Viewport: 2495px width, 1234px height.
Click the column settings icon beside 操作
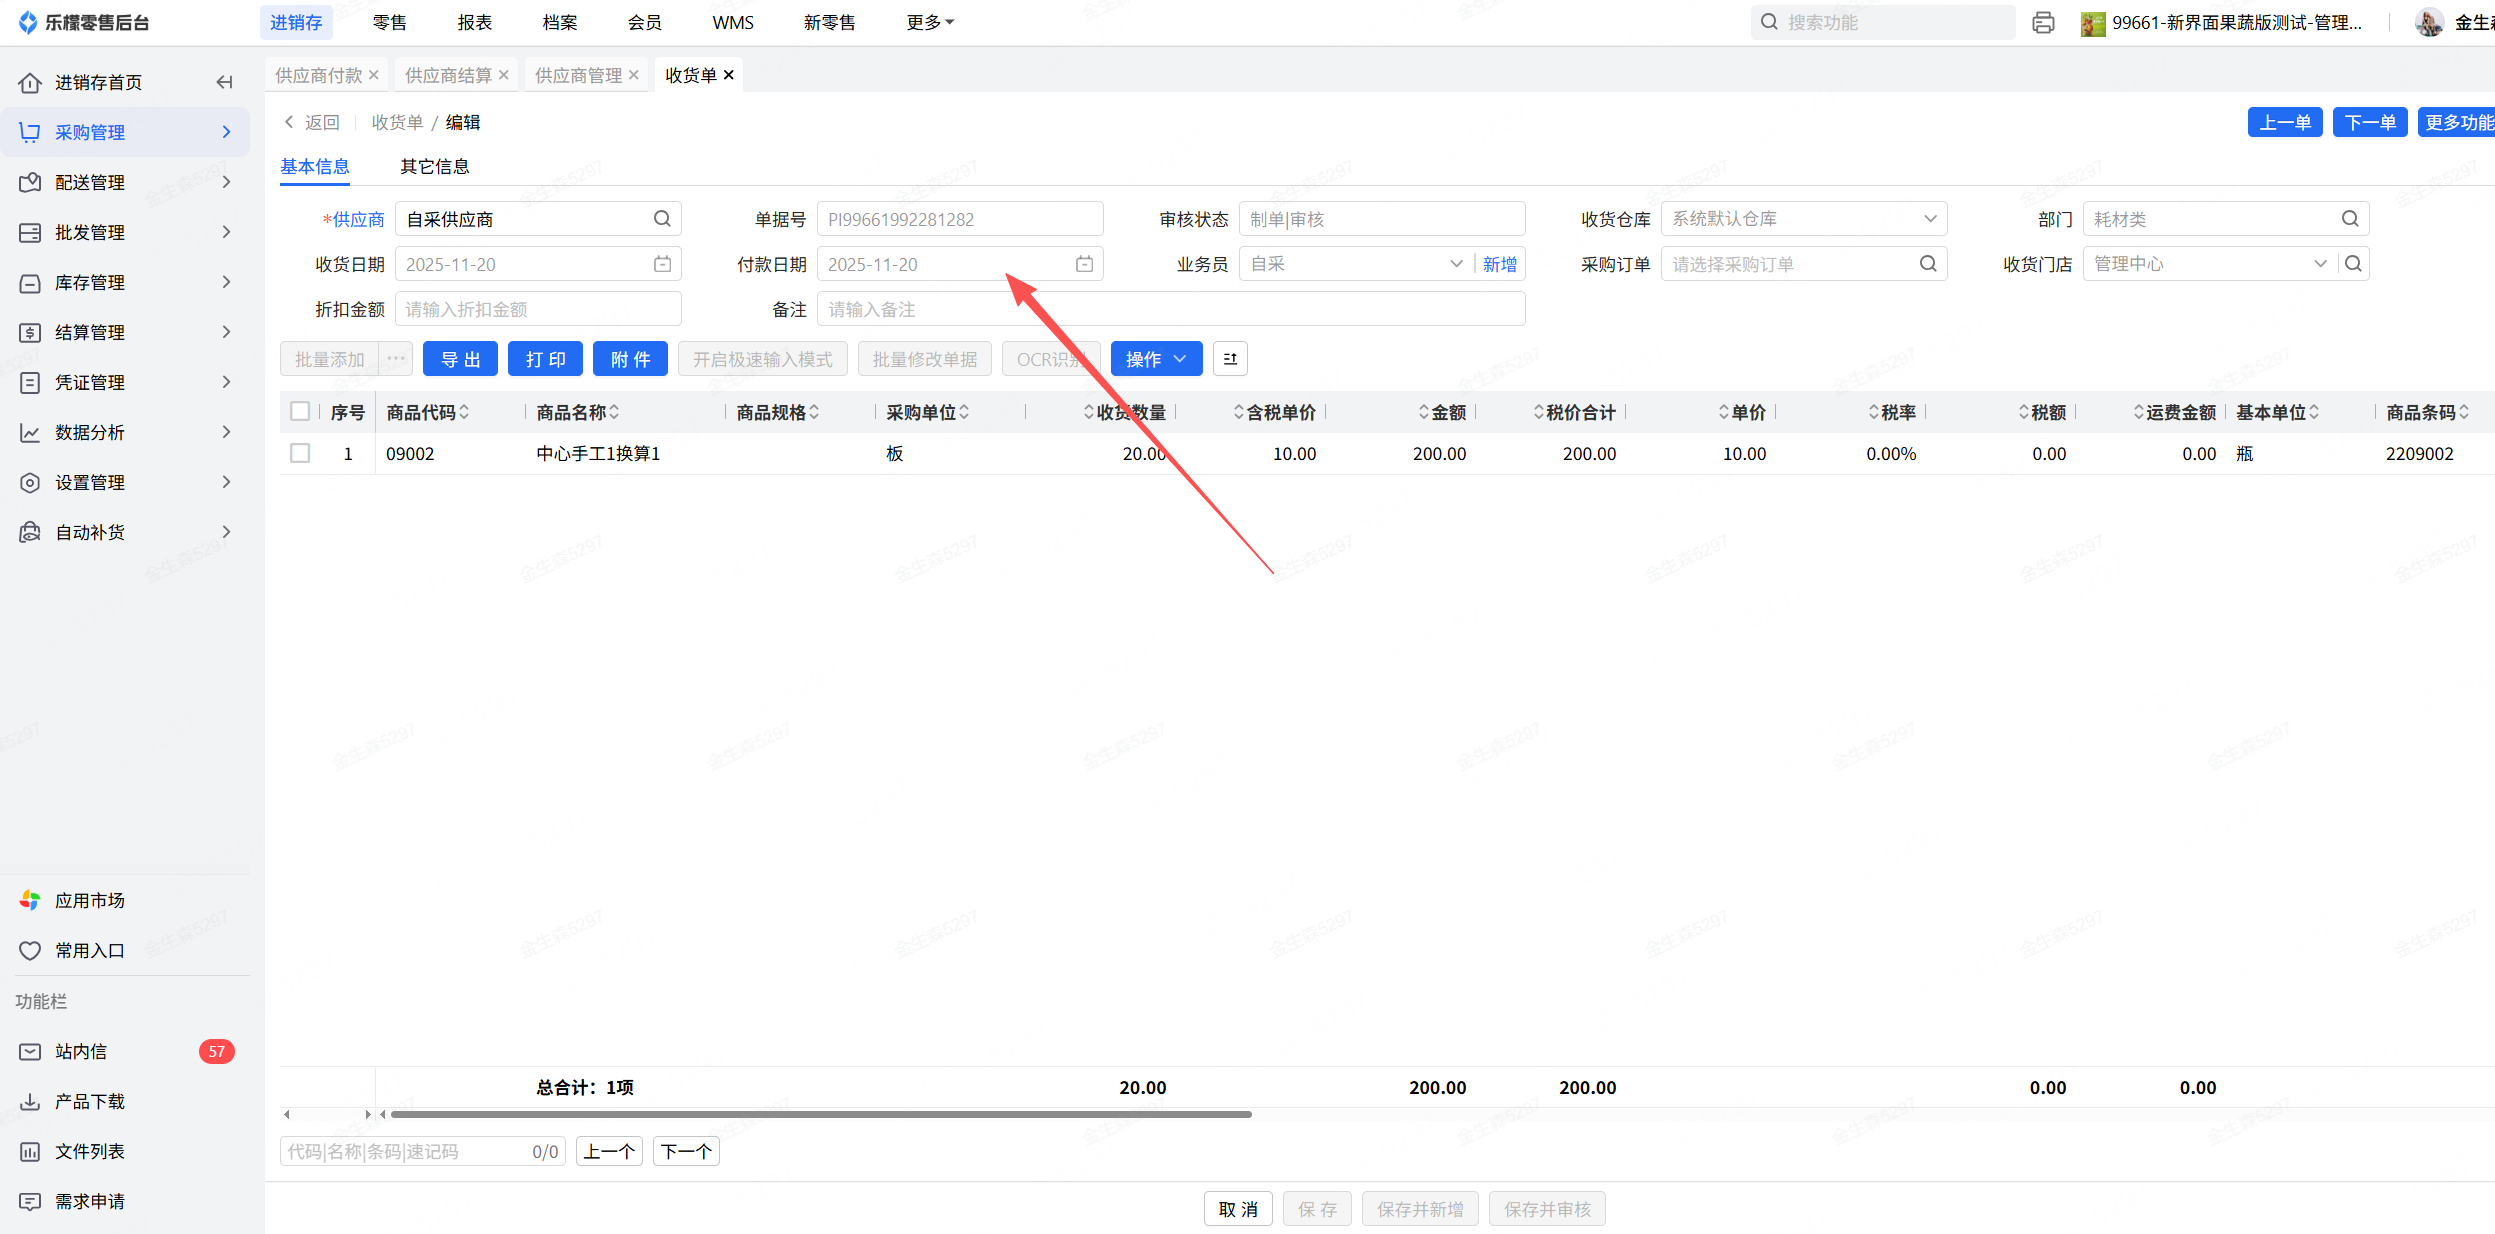pyautogui.click(x=1230, y=359)
